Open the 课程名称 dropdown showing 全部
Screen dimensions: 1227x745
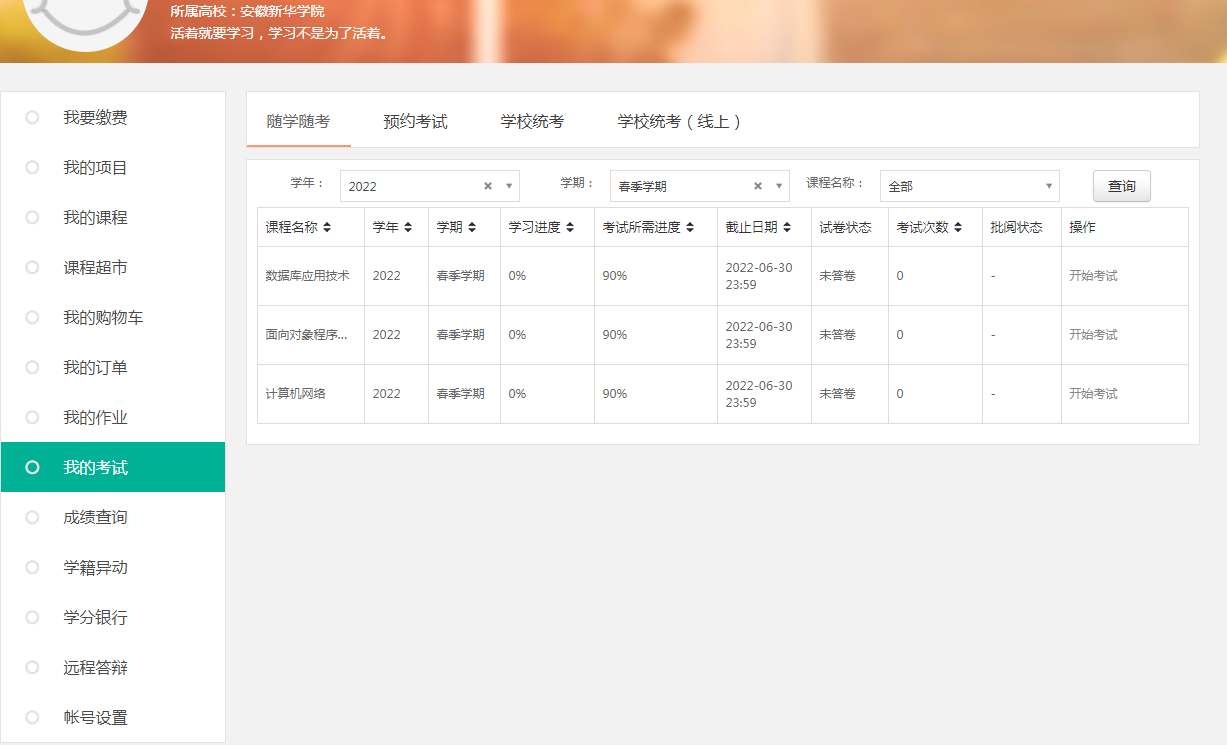[x=969, y=186]
